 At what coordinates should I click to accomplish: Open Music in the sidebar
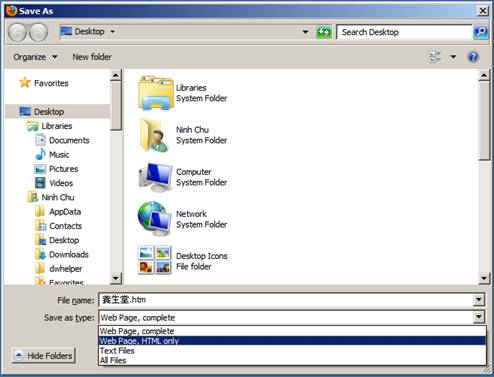coord(52,154)
